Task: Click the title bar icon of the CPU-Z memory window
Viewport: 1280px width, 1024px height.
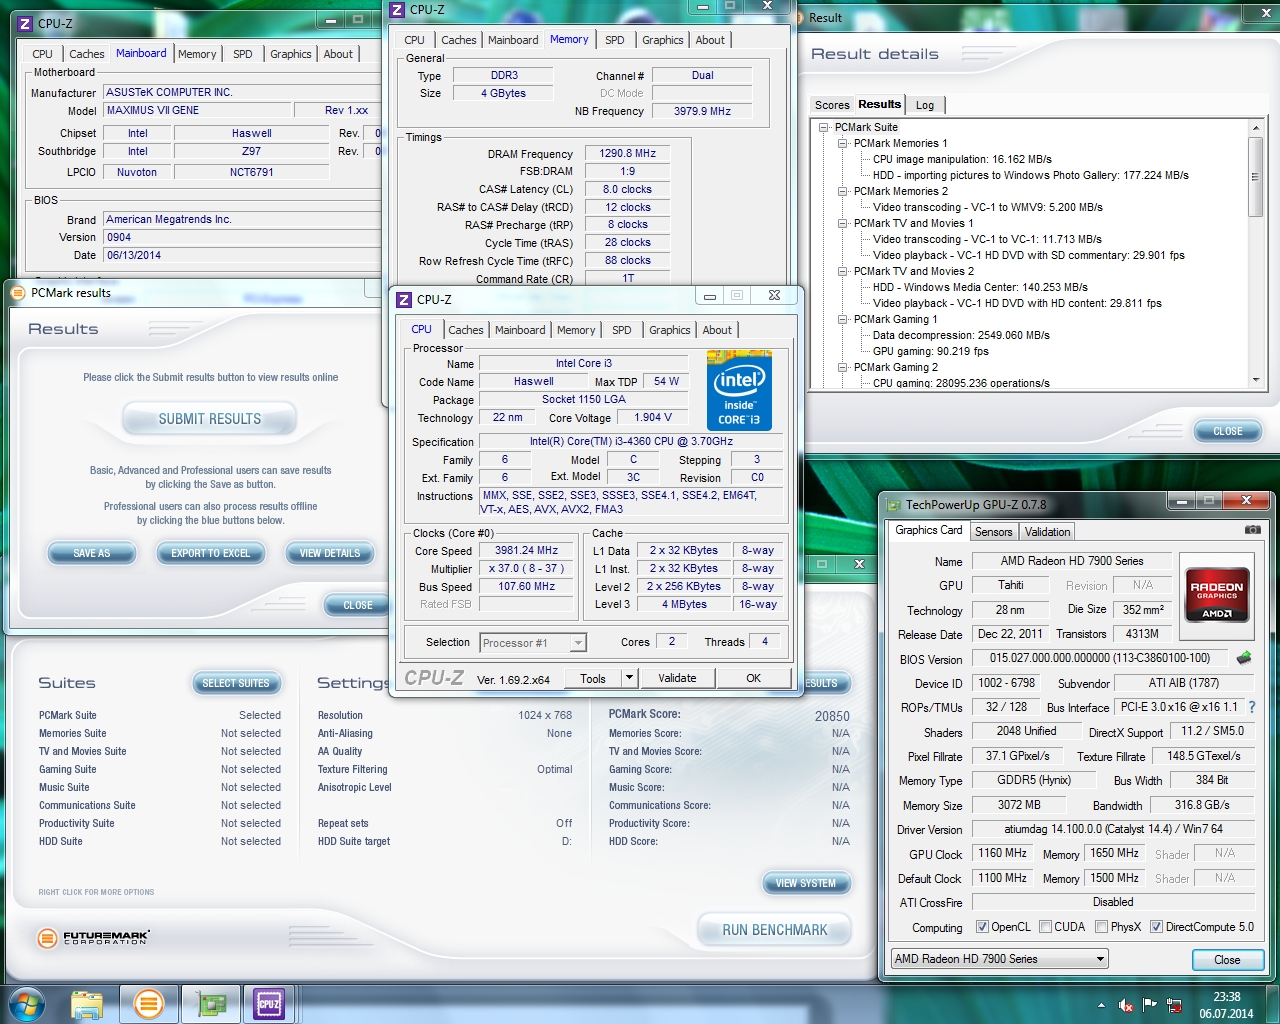Action: pos(397,9)
